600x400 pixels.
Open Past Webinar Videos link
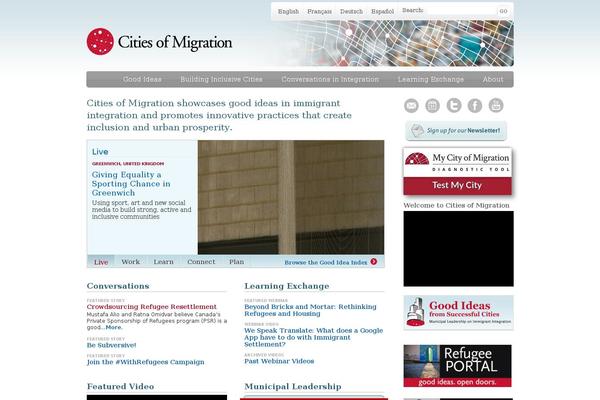(x=279, y=361)
